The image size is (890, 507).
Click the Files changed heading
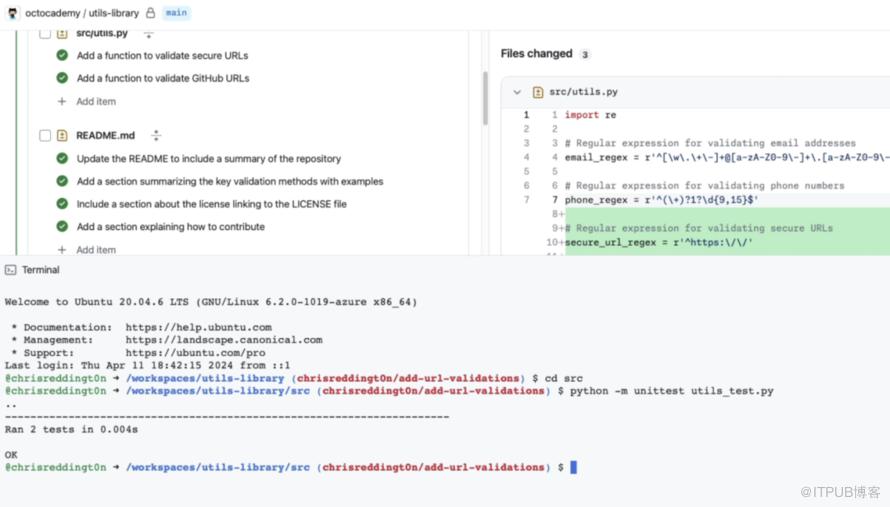point(536,54)
